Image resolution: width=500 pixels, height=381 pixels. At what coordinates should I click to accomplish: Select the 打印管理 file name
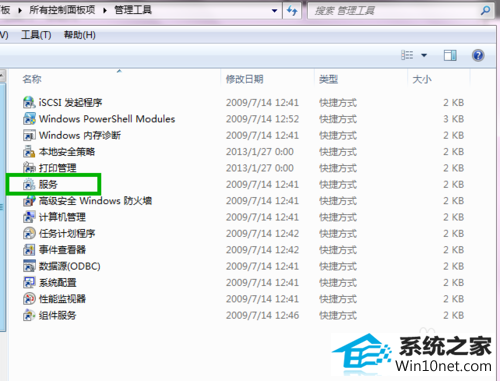pyautogui.click(x=57, y=168)
